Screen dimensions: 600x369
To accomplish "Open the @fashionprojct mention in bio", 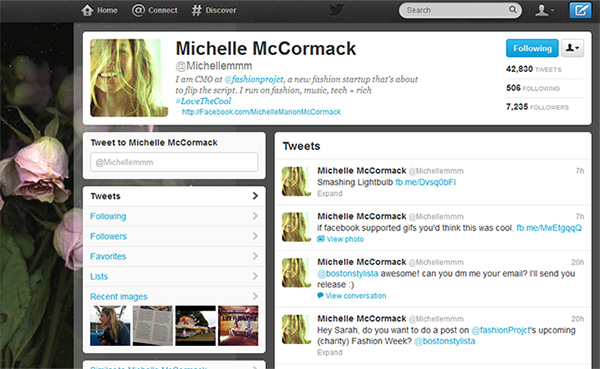I will [x=254, y=79].
